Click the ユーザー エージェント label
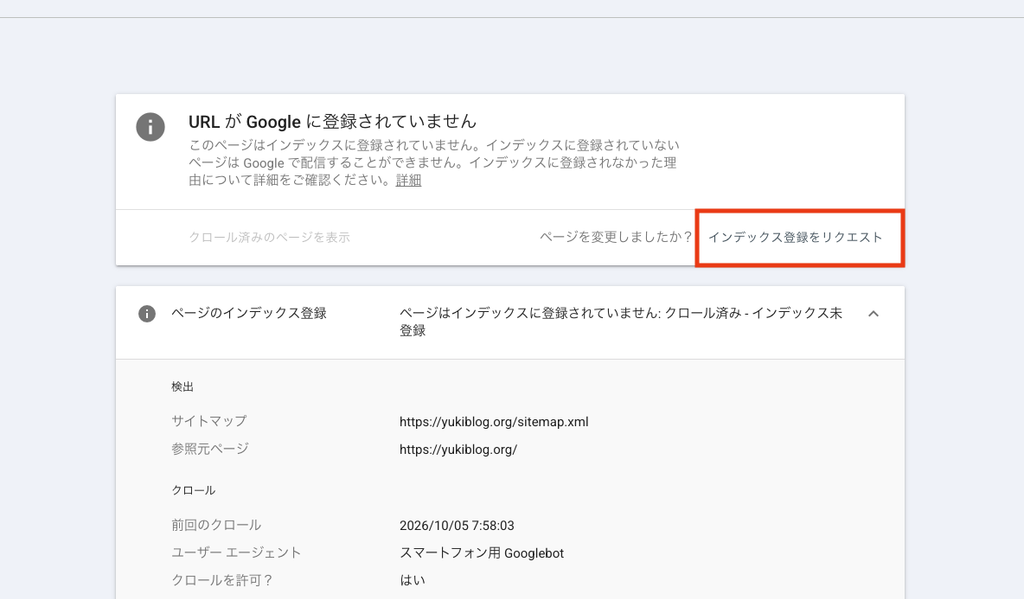1024x599 pixels. pos(236,553)
